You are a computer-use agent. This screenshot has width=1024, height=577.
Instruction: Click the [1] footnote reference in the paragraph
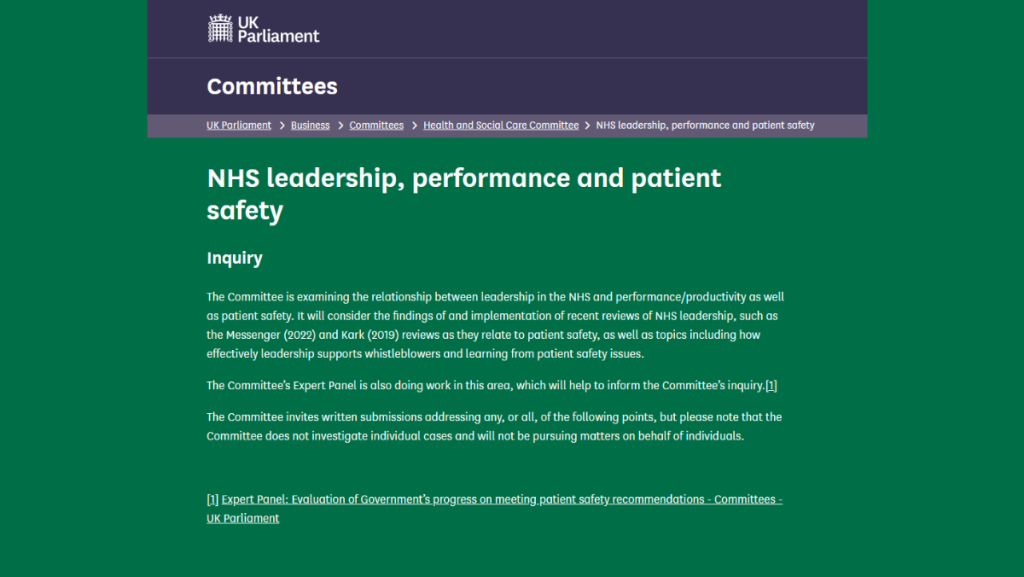pos(771,385)
